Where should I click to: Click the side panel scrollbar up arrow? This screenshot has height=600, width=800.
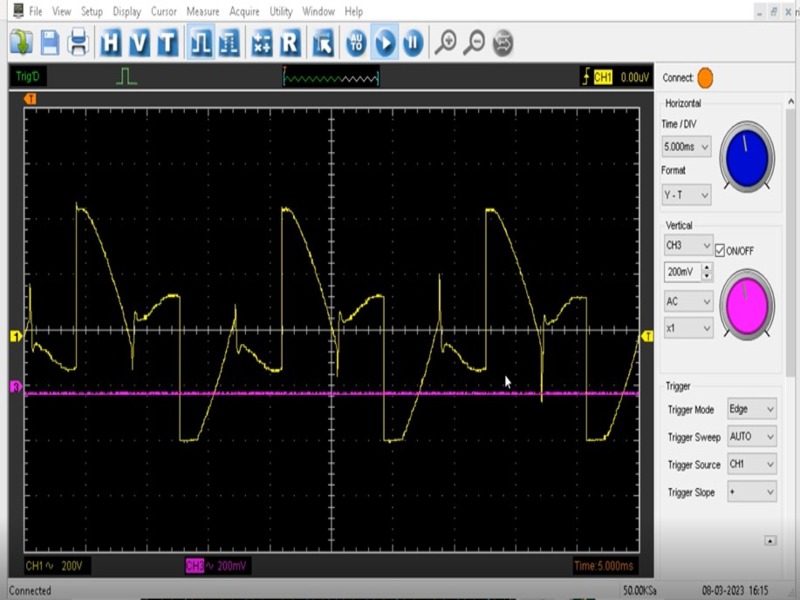791,101
